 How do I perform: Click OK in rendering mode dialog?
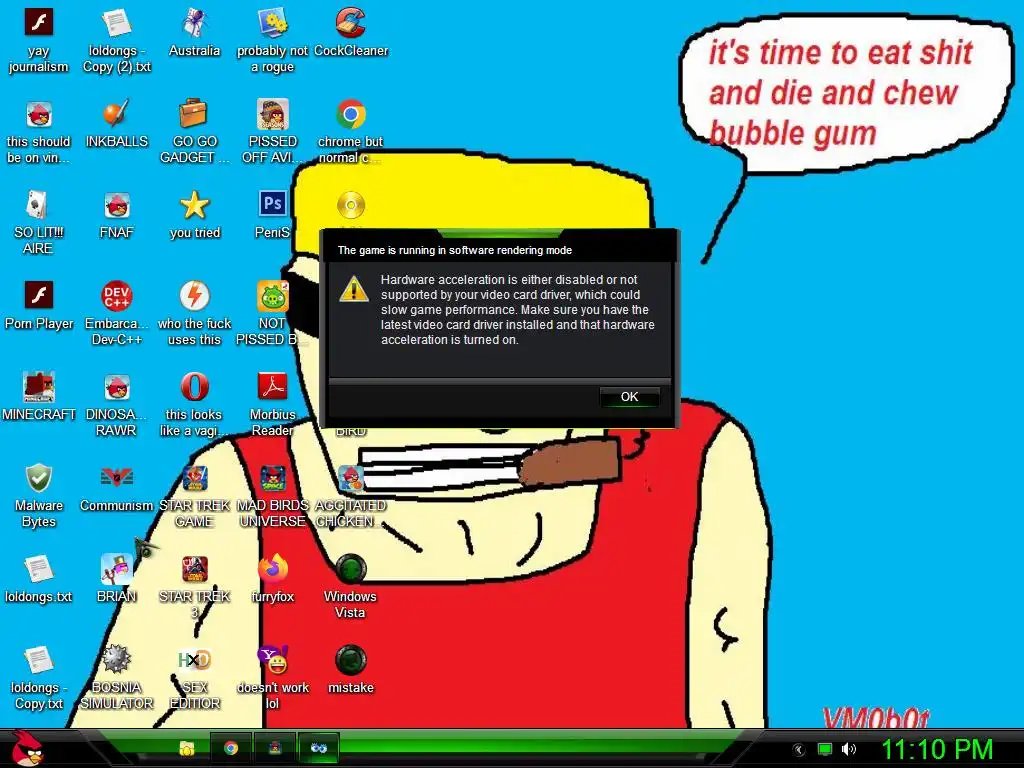click(630, 396)
